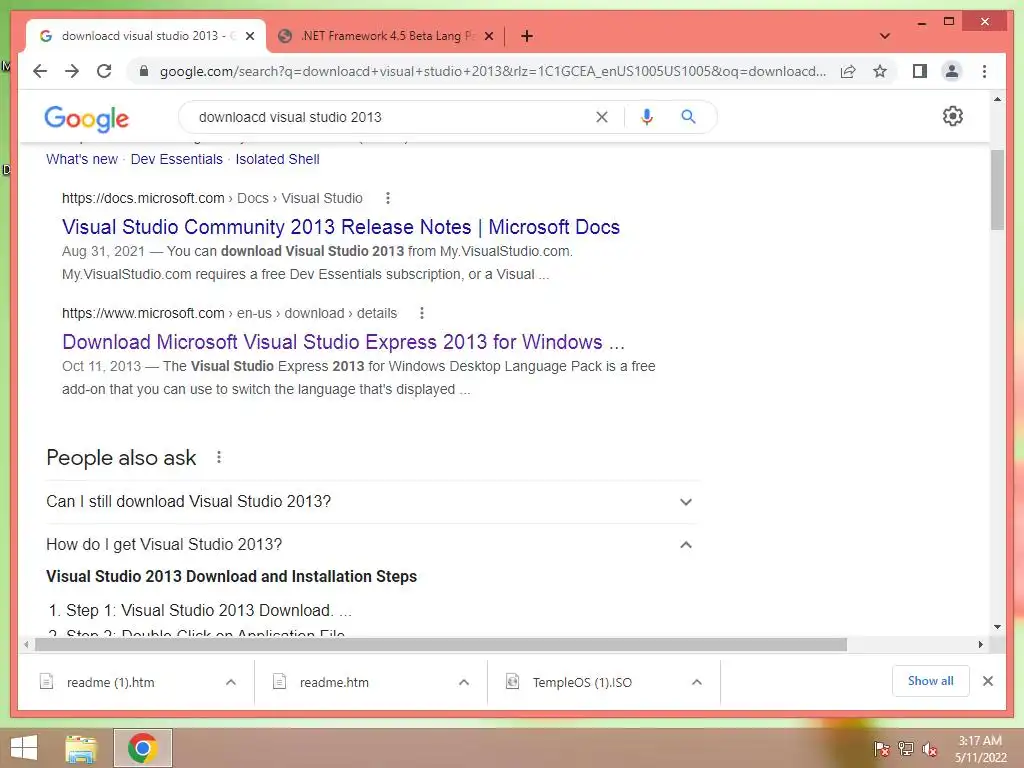Open tab search dropdown arrow
This screenshot has height=768, width=1024.
point(885,36)
